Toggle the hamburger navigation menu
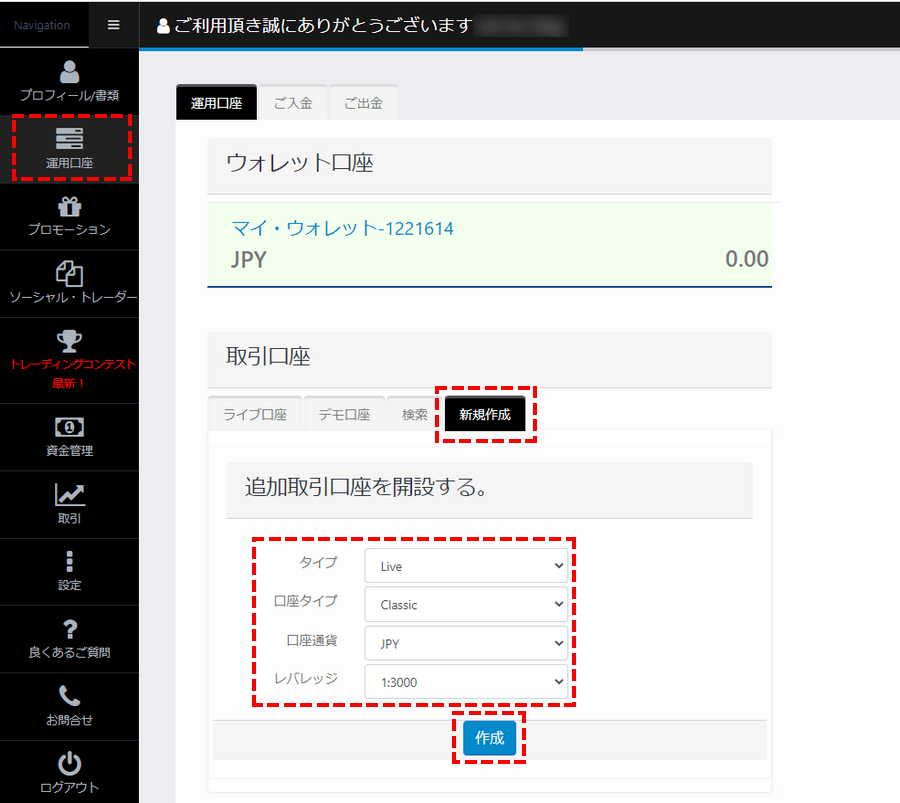 coord(114,25)
